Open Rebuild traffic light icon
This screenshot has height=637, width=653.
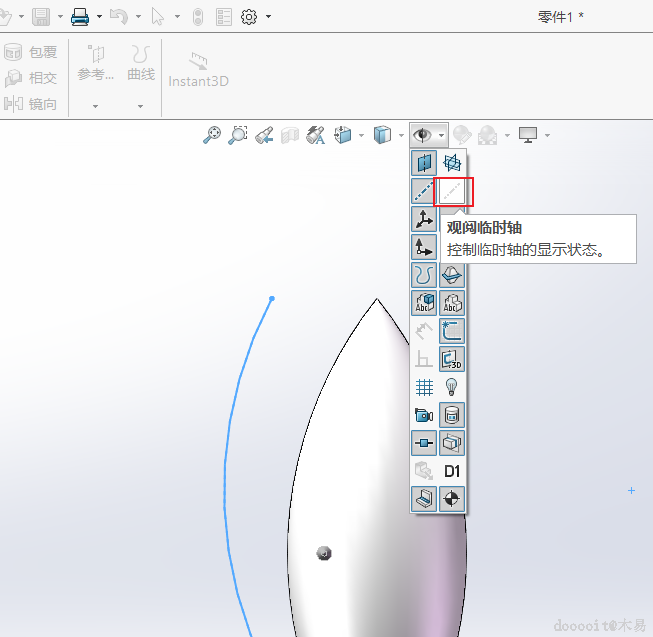pos(198,17)
